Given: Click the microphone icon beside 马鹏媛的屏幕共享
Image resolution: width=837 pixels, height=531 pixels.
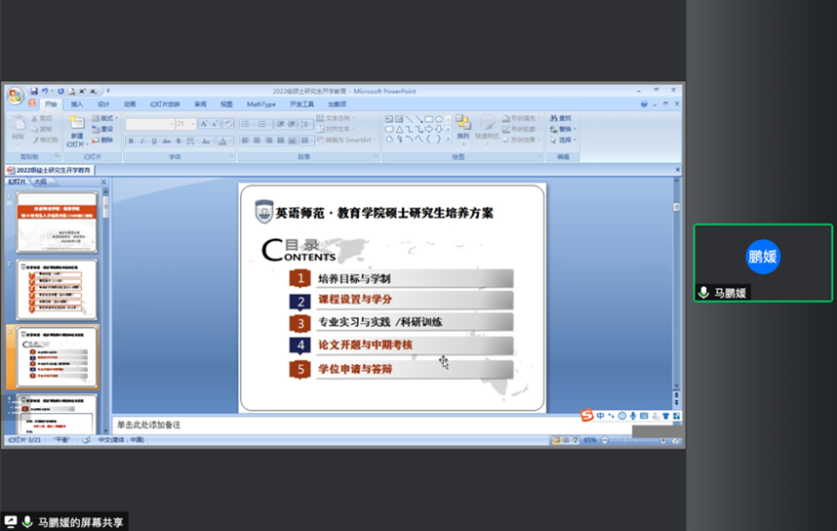Looking at the screenshot, I should pyautogui.click(x=27, y=522).
